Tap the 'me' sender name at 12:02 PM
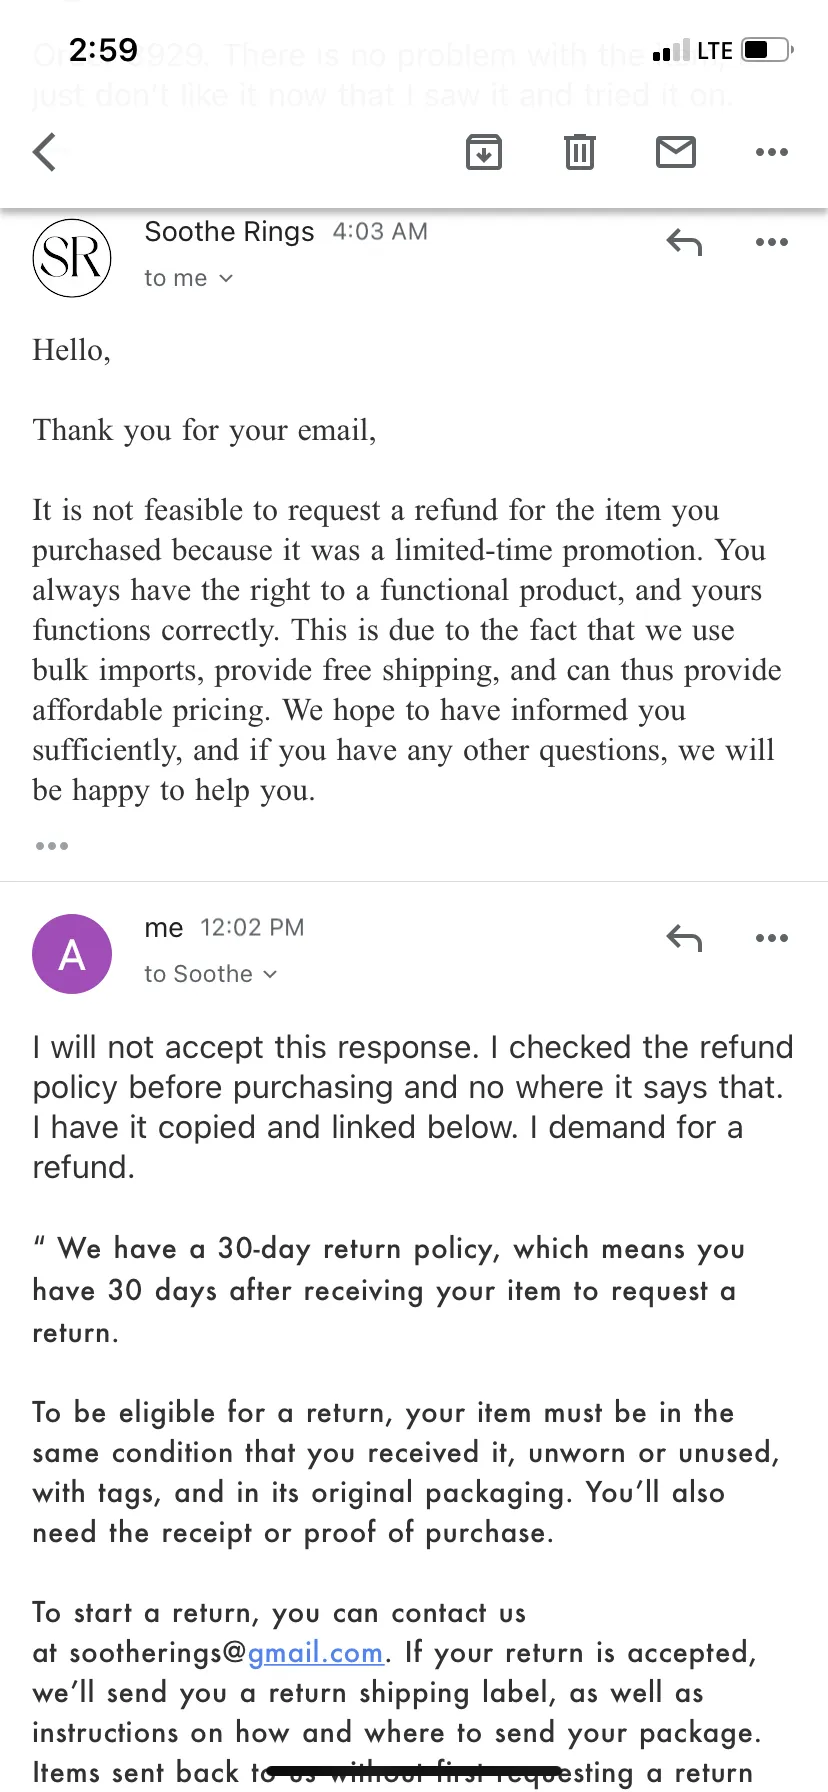828x1792 pixels. [164, 928]
